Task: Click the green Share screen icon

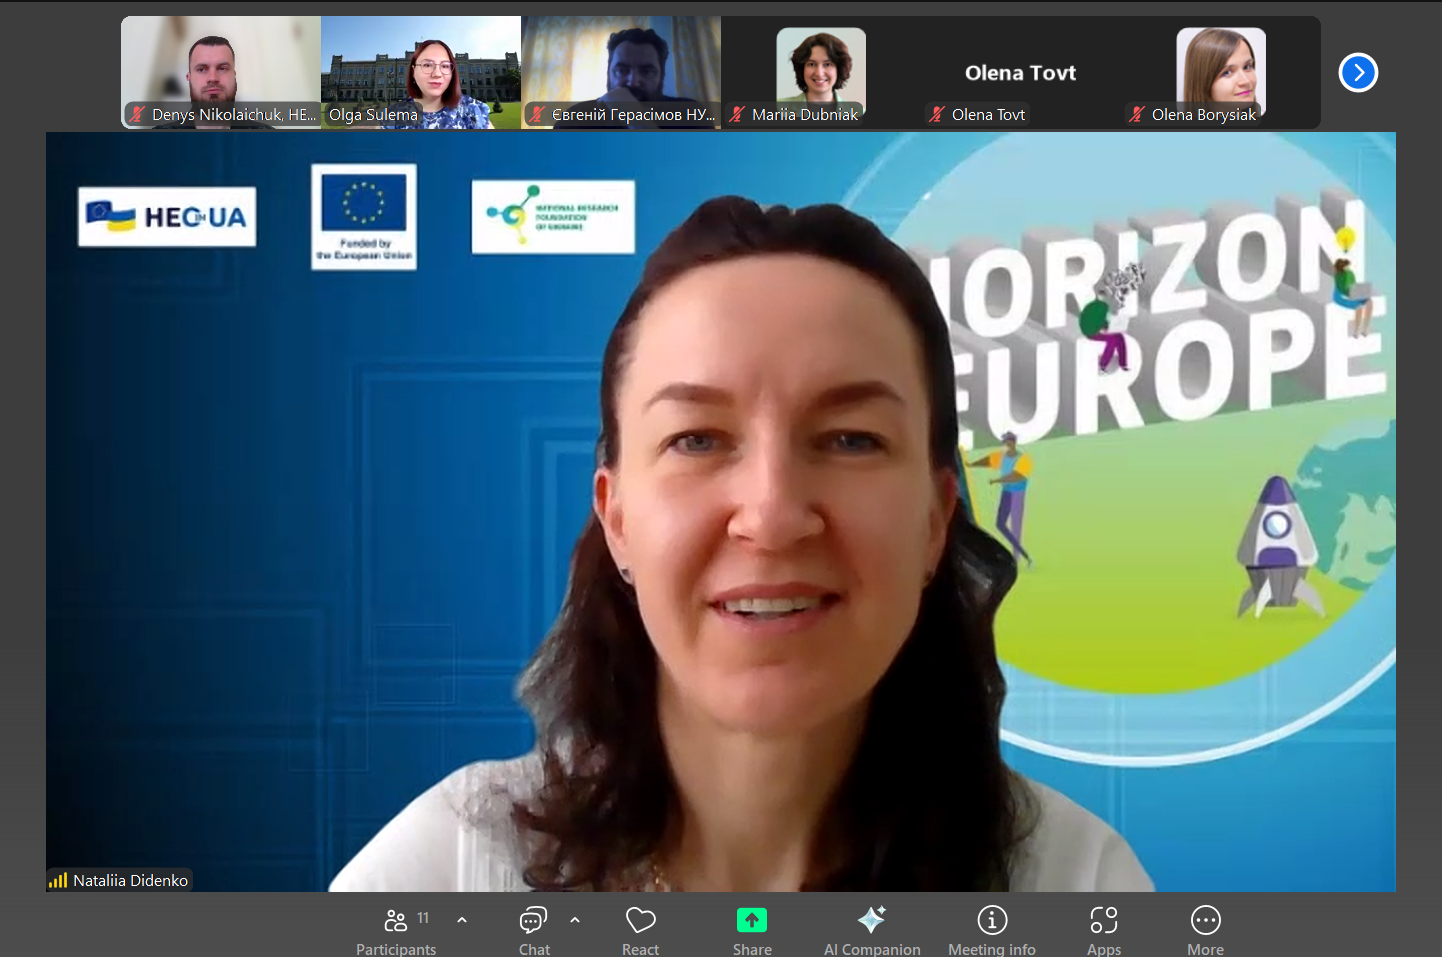Action: point(752,920)
